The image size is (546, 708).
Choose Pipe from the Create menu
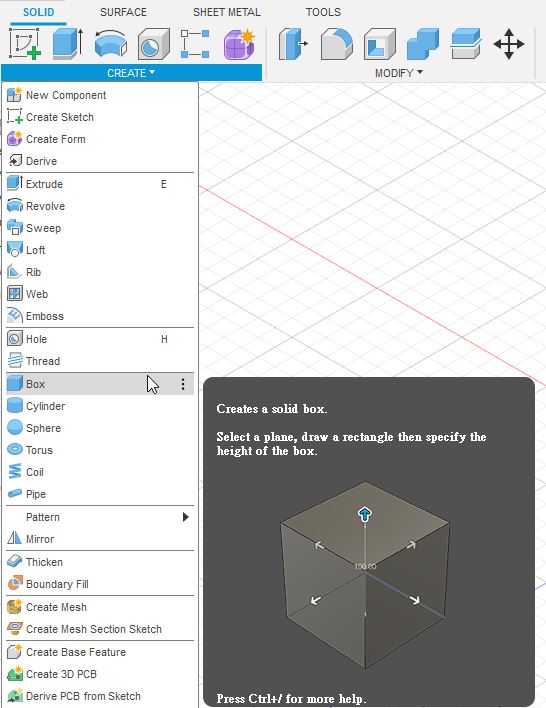pyautogui.click(x=100, y=494)
